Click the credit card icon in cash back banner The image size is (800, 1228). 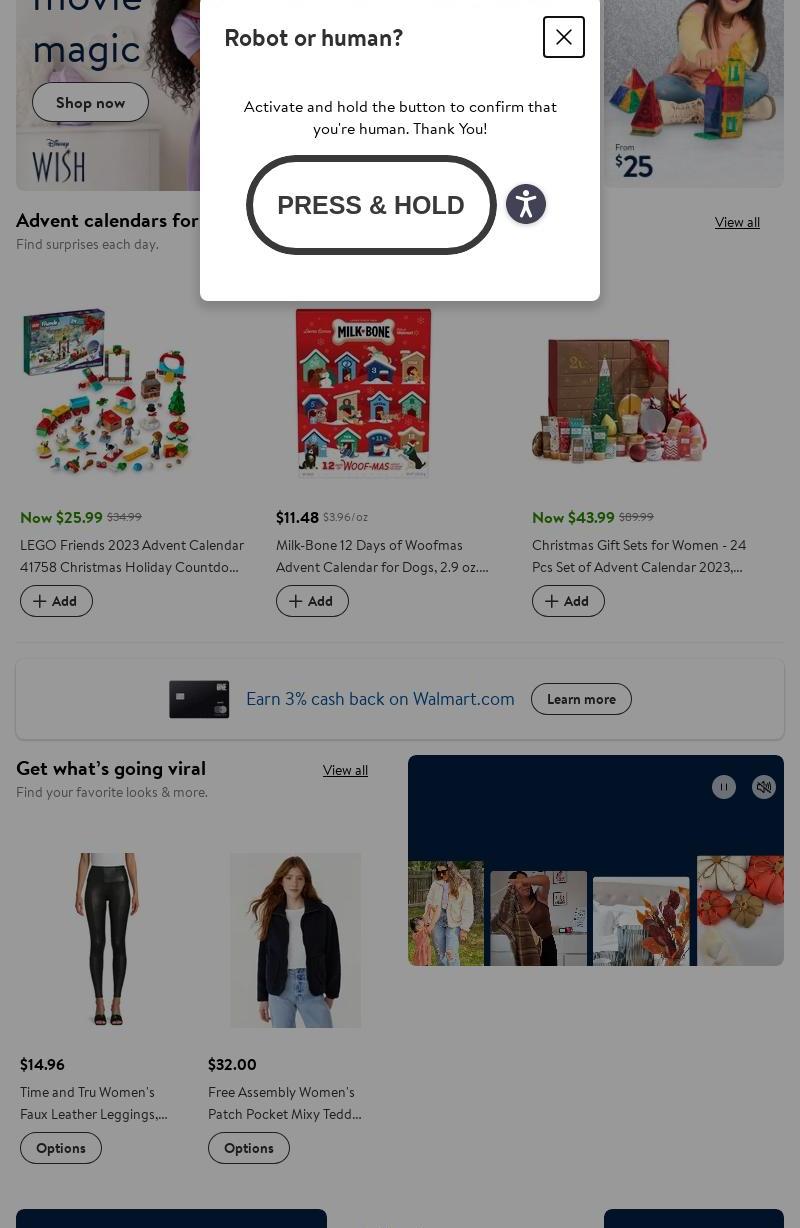click(199, 699)
